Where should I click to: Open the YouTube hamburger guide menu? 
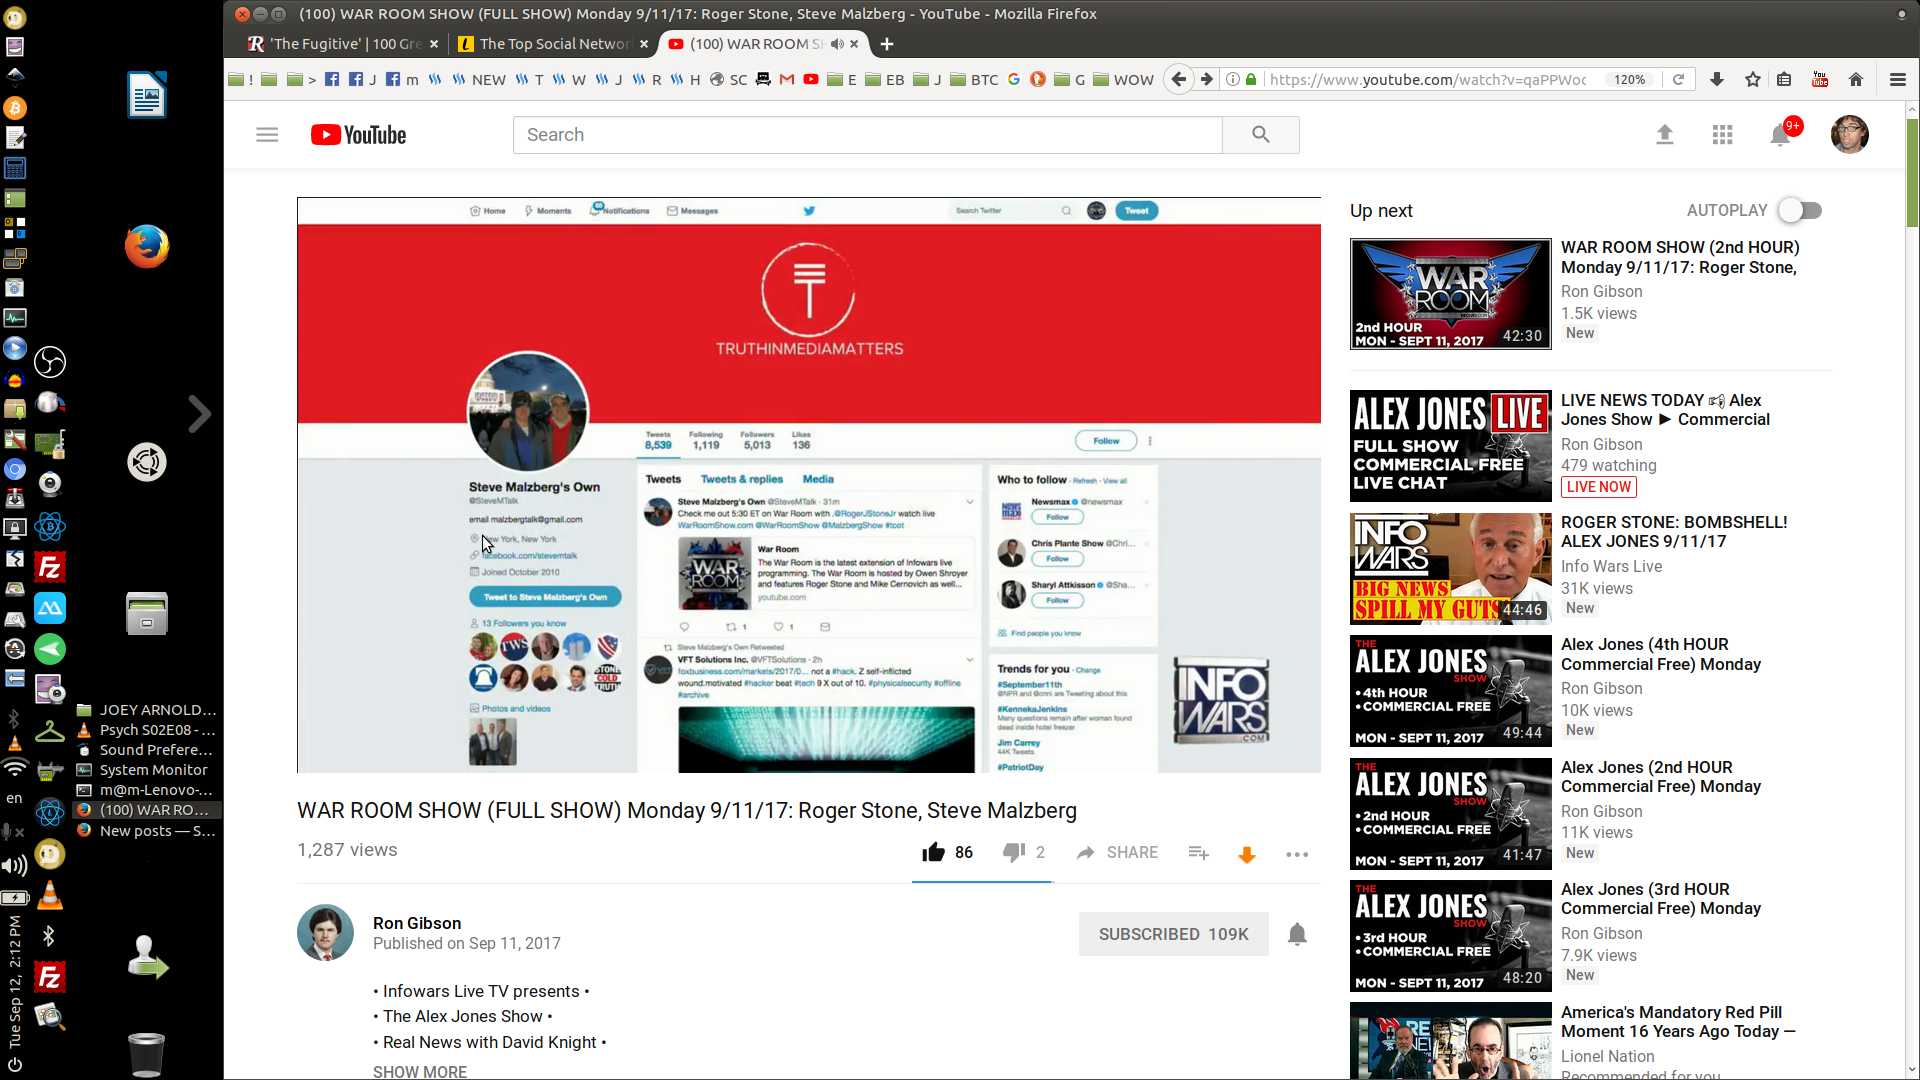pyautogui.click(x=267, y=134)
